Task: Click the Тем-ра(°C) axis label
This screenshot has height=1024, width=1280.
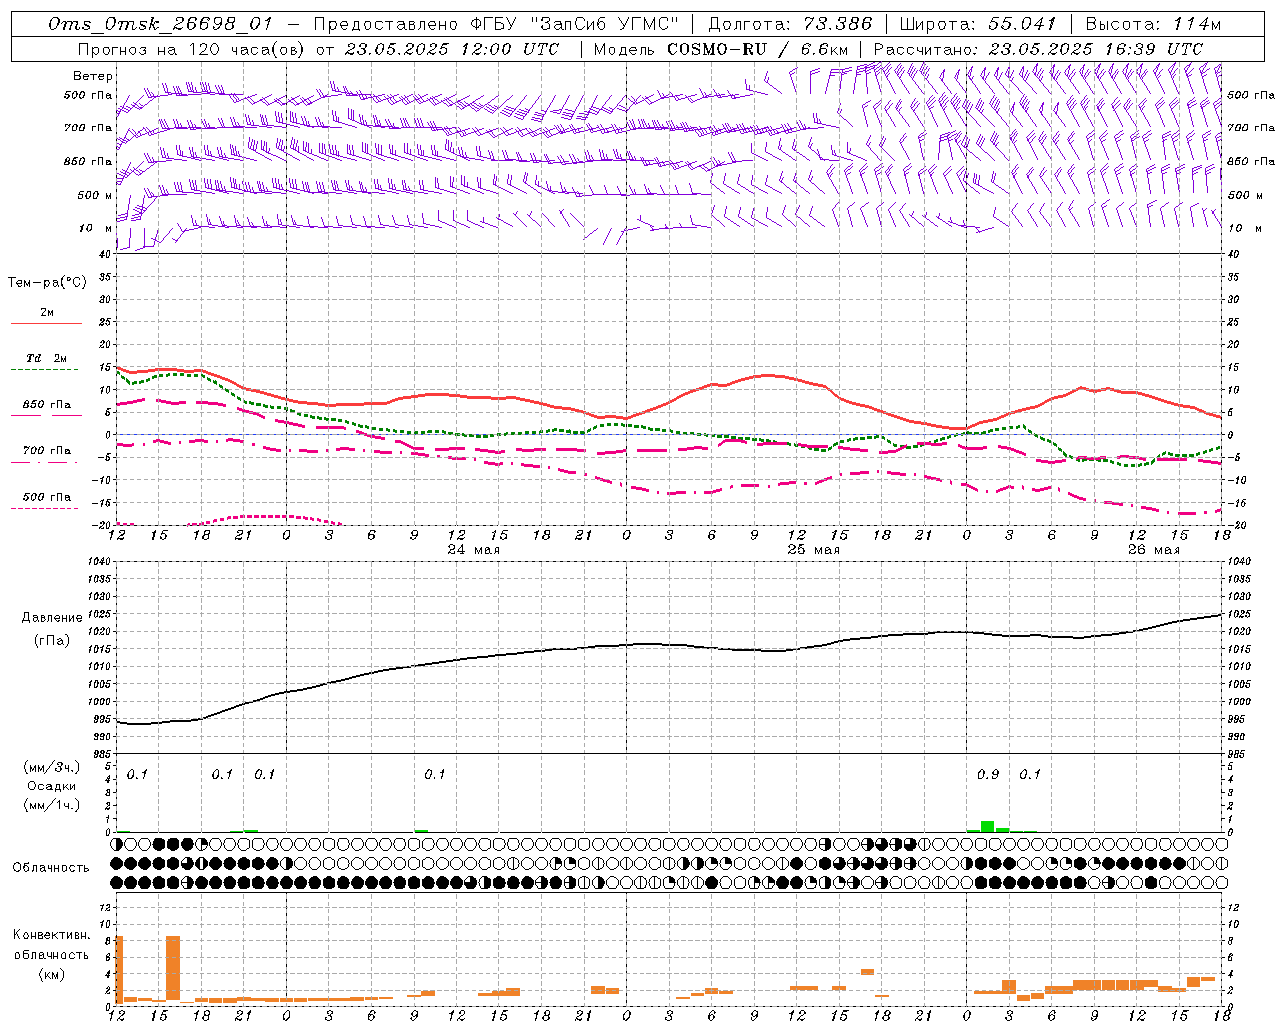Action: click(47, 283)
